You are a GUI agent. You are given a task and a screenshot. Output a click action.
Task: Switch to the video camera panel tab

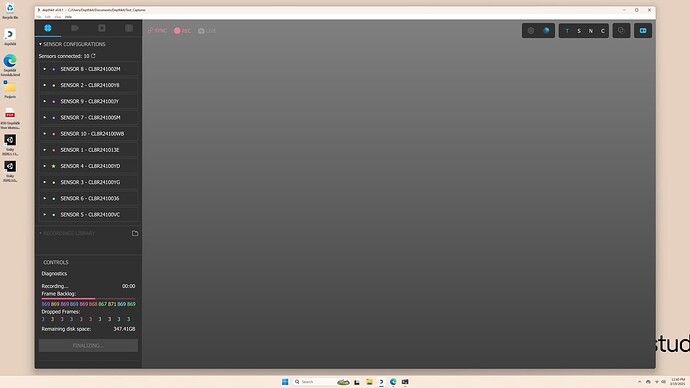pyautogui.click(x=75, y=28)
